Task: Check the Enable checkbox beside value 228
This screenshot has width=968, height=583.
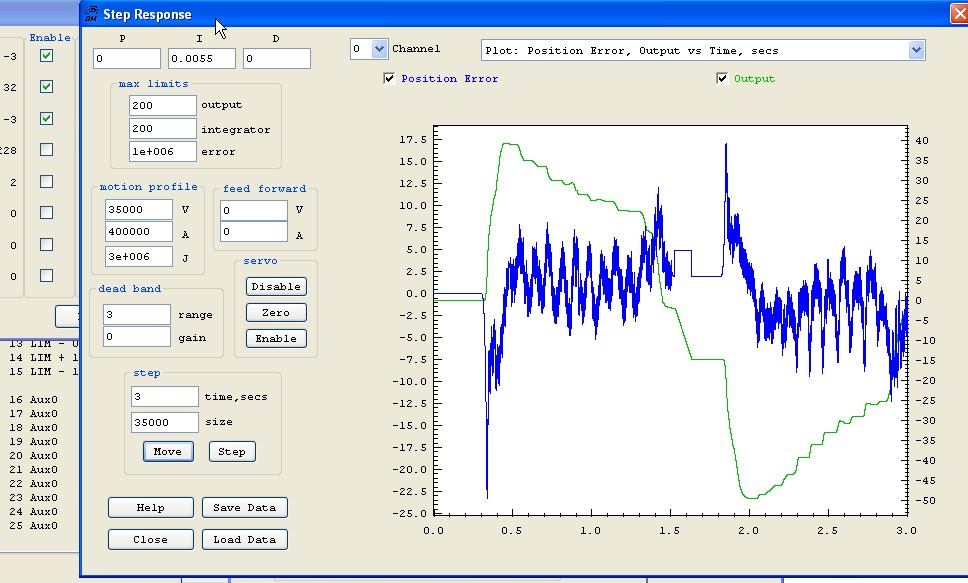Action: coord(46,150)
